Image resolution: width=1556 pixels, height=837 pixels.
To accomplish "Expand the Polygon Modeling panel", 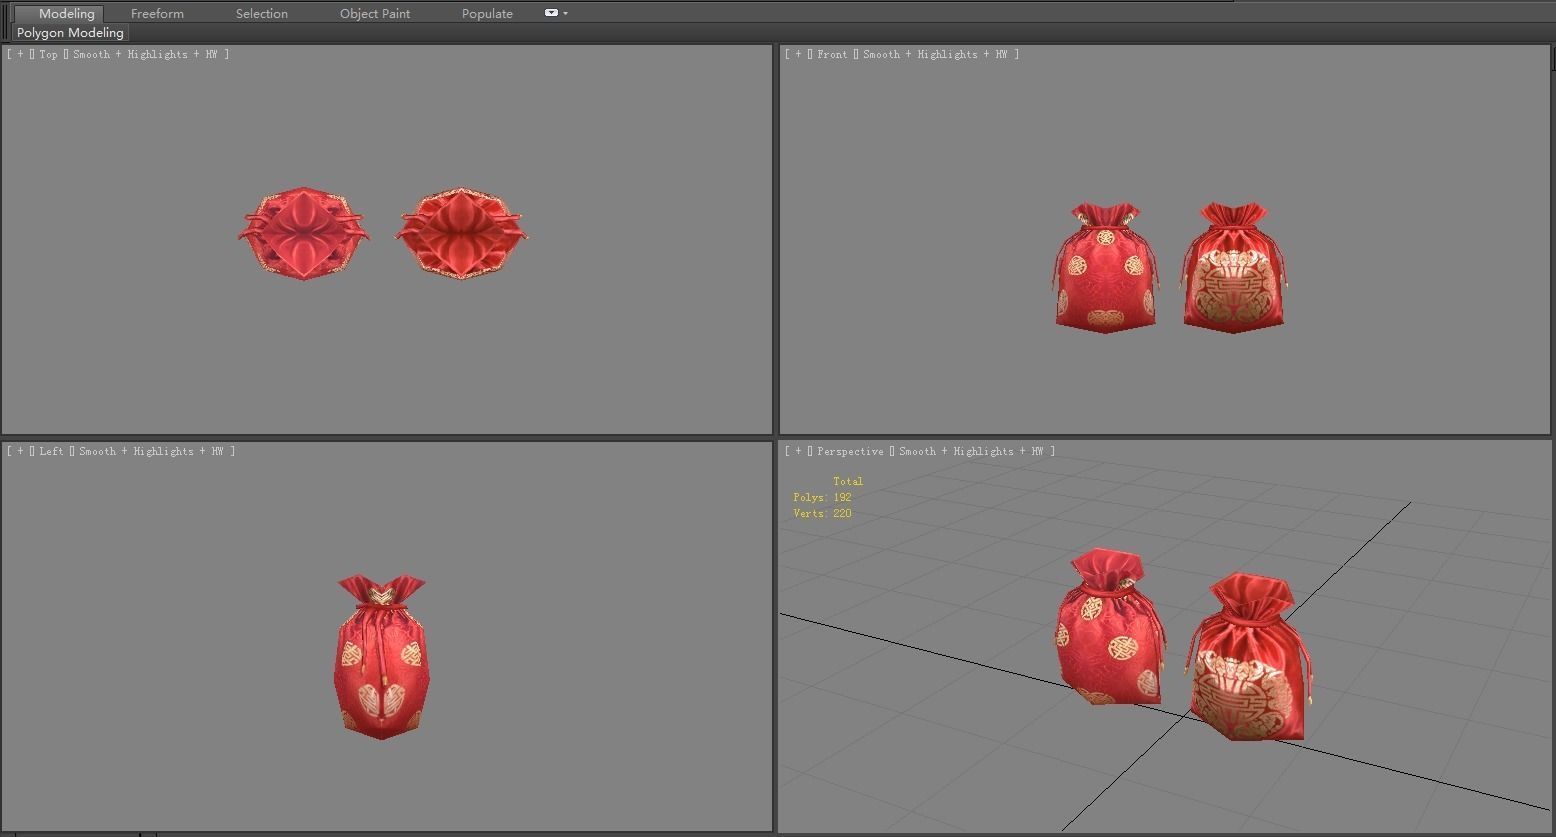I will coord(70,32).
